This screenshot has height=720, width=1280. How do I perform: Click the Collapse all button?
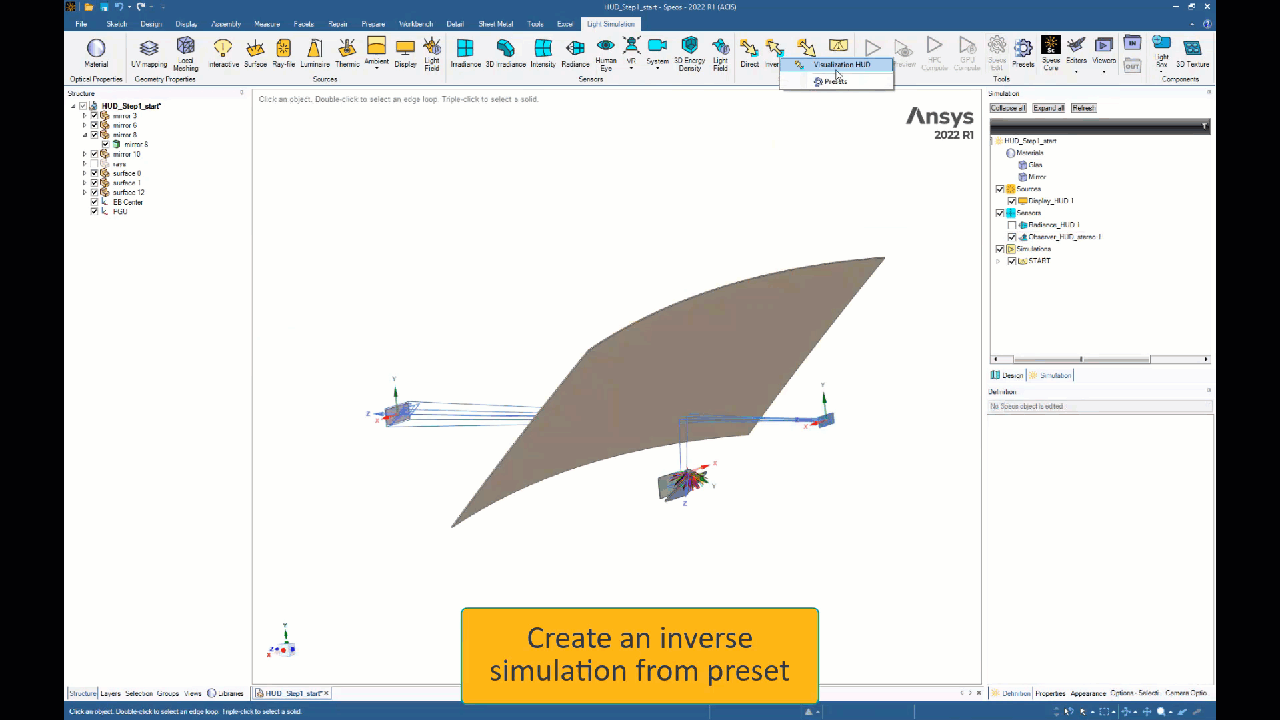coord(1008,108)
